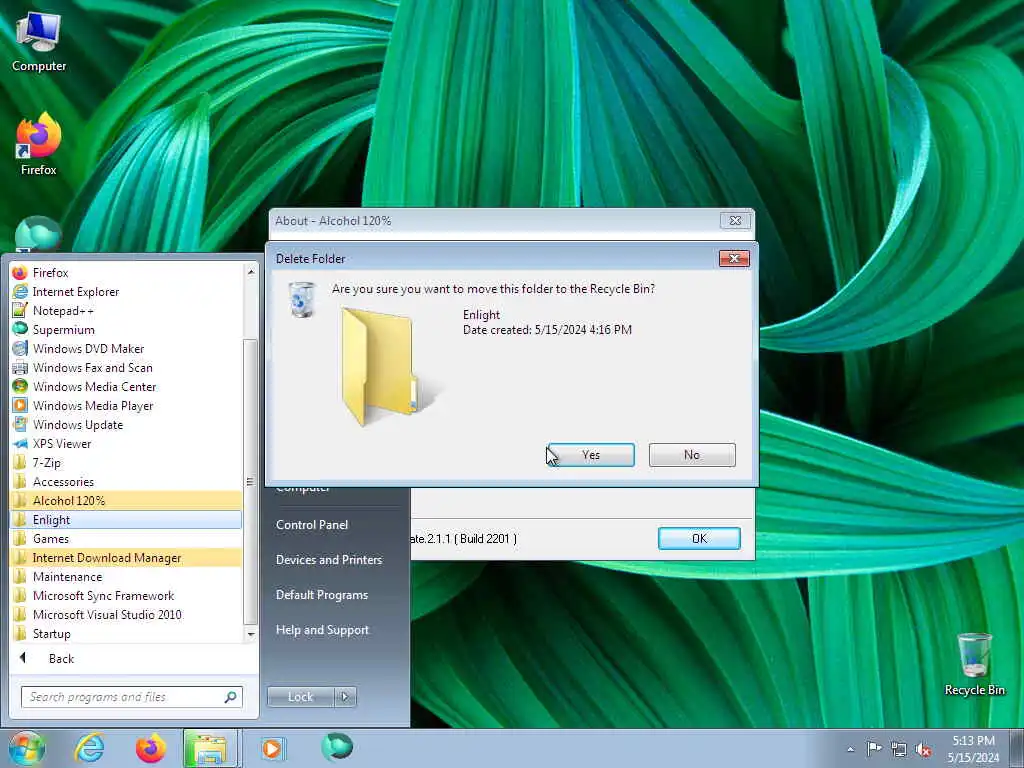Focus the Search programs and files box
Screen dimensions: 1024x768
[x=124, y=697]
